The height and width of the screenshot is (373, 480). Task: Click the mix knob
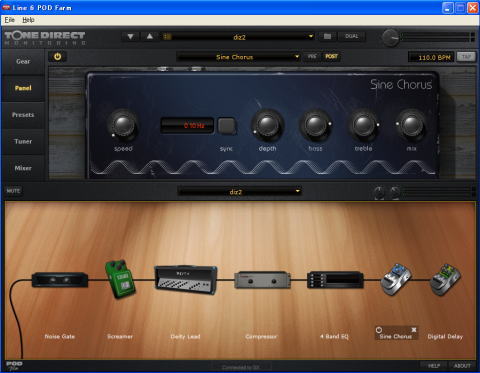411,126
